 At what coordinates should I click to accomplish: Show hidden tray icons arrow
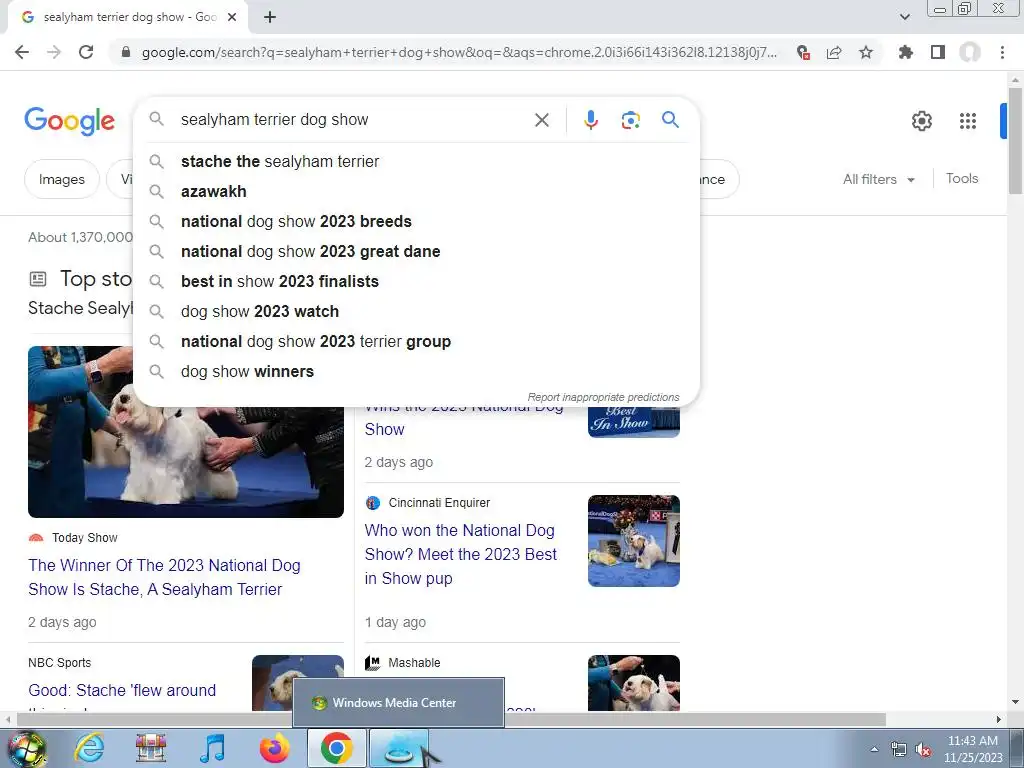pyautogui.click(x=874, y=749)
